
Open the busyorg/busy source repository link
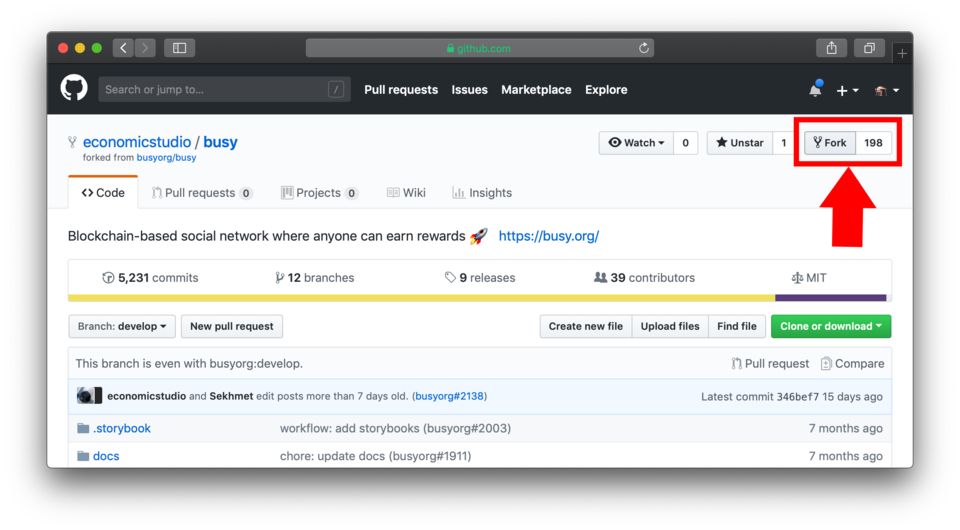[x=167, y=157]
